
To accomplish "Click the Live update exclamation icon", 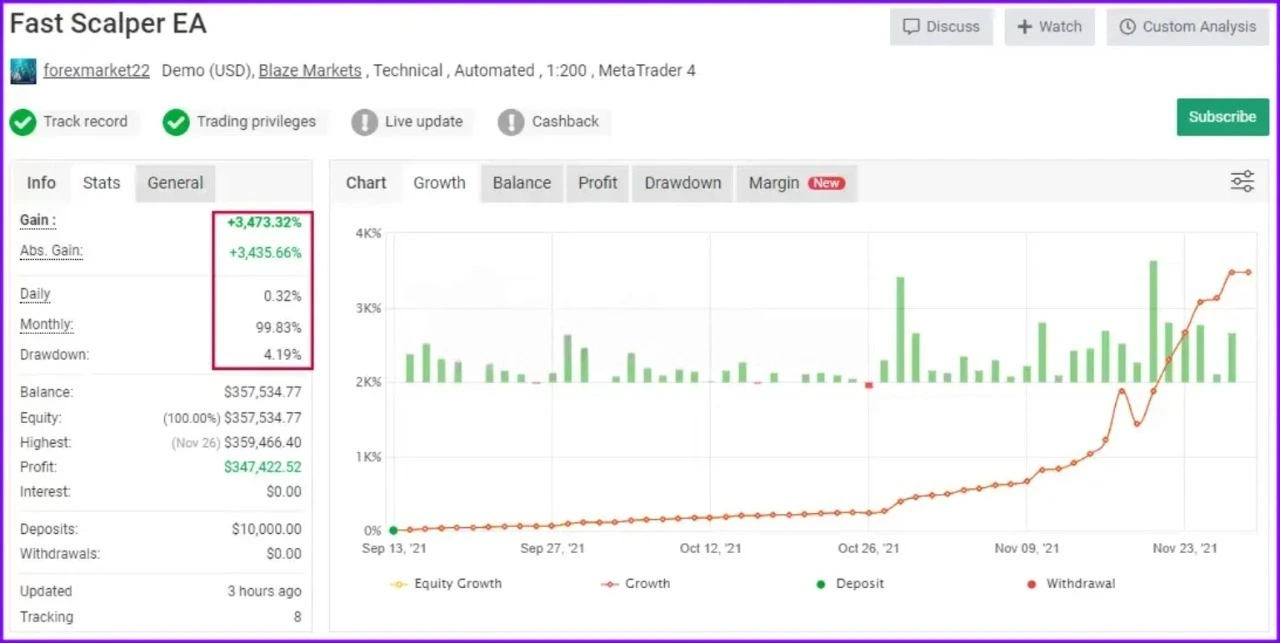I will click(x=364, y=122).
